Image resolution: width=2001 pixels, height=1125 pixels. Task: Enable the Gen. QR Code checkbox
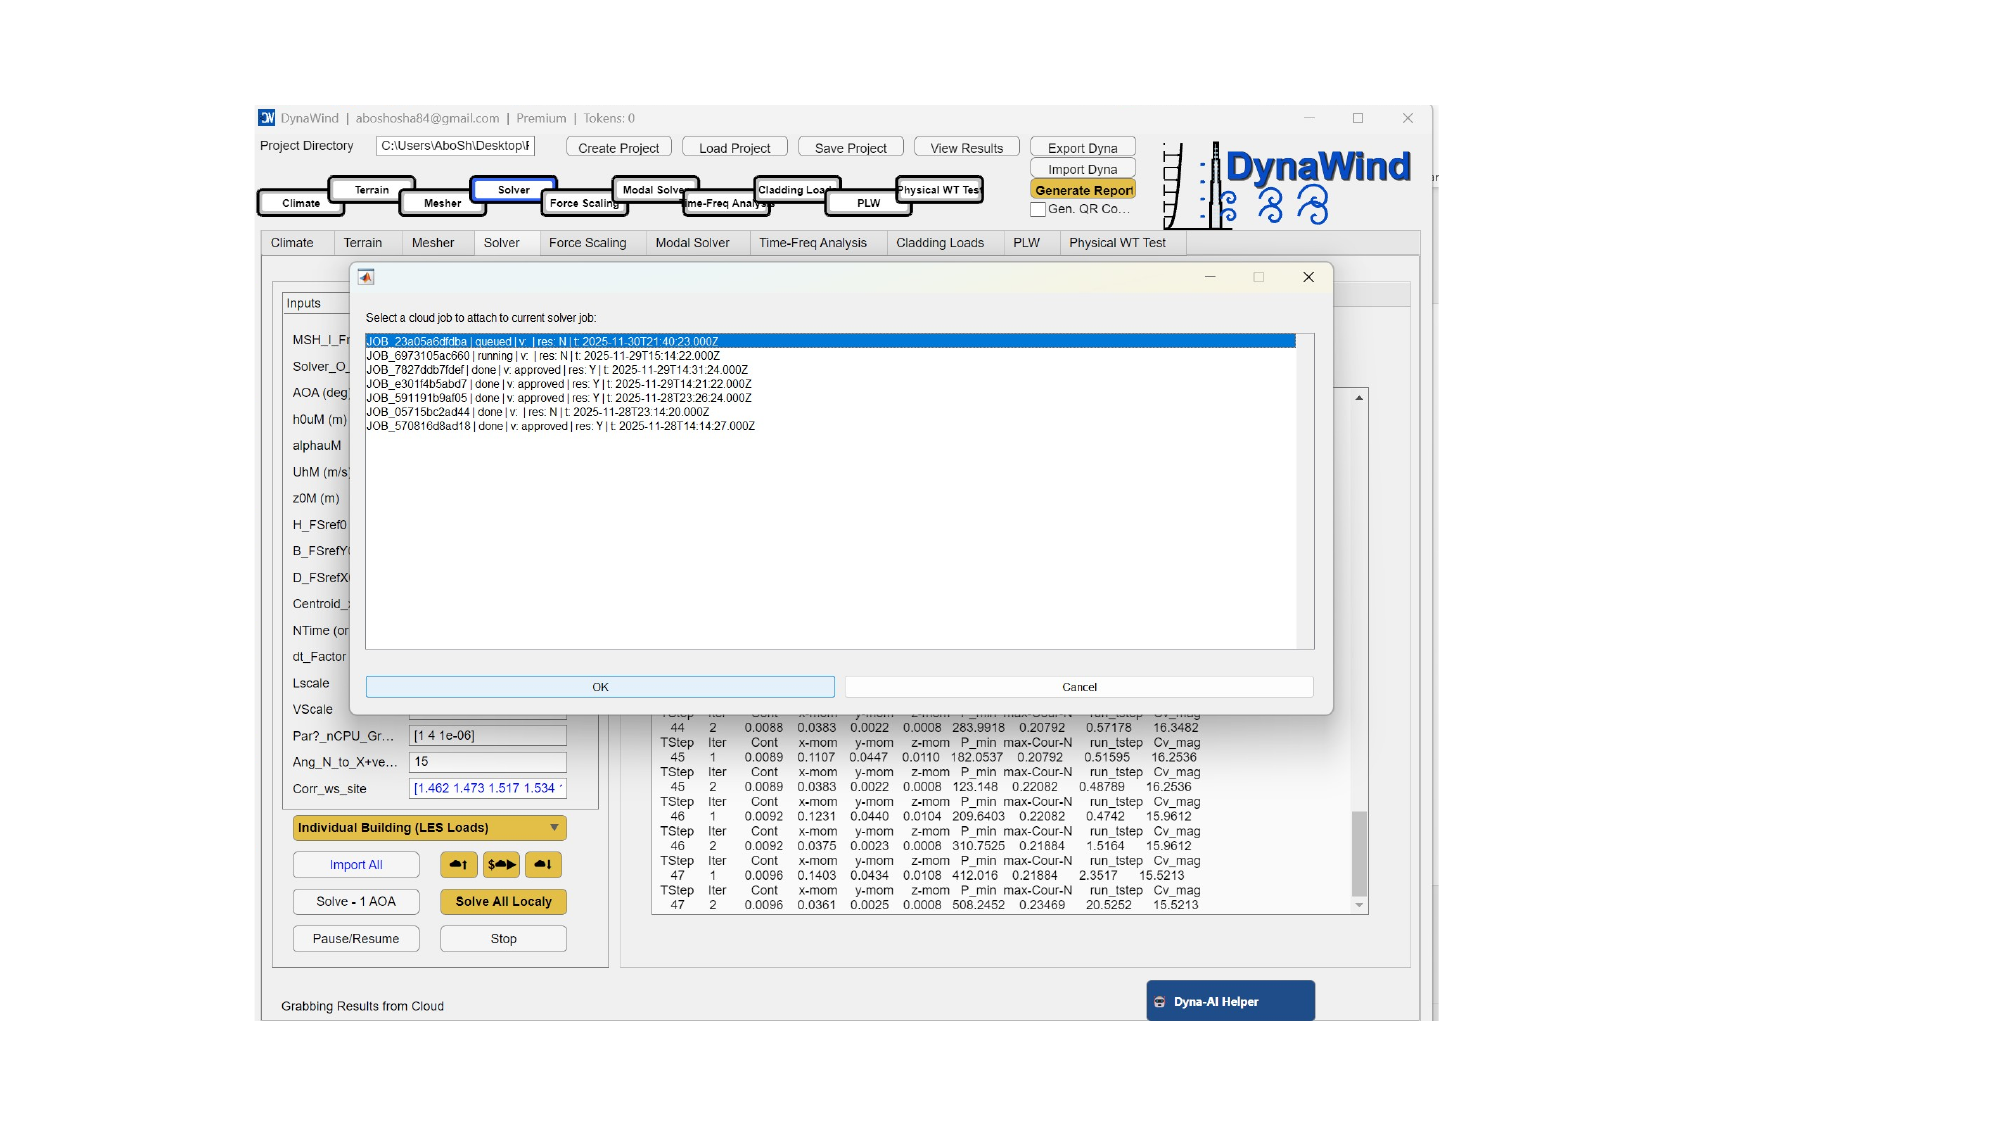(1038, 210)
